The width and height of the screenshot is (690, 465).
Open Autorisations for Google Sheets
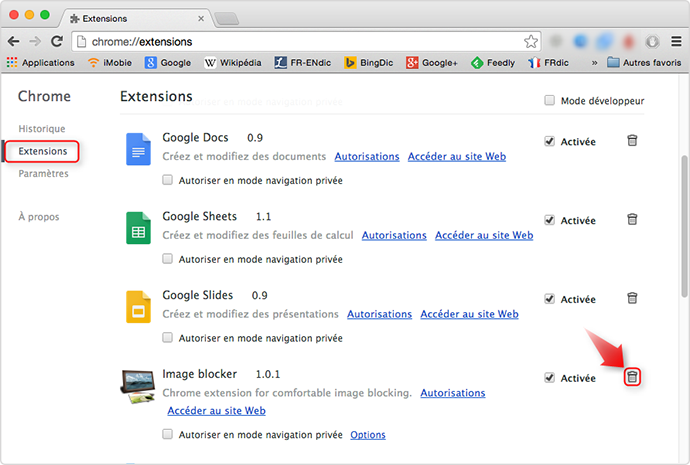pos(394,235)
